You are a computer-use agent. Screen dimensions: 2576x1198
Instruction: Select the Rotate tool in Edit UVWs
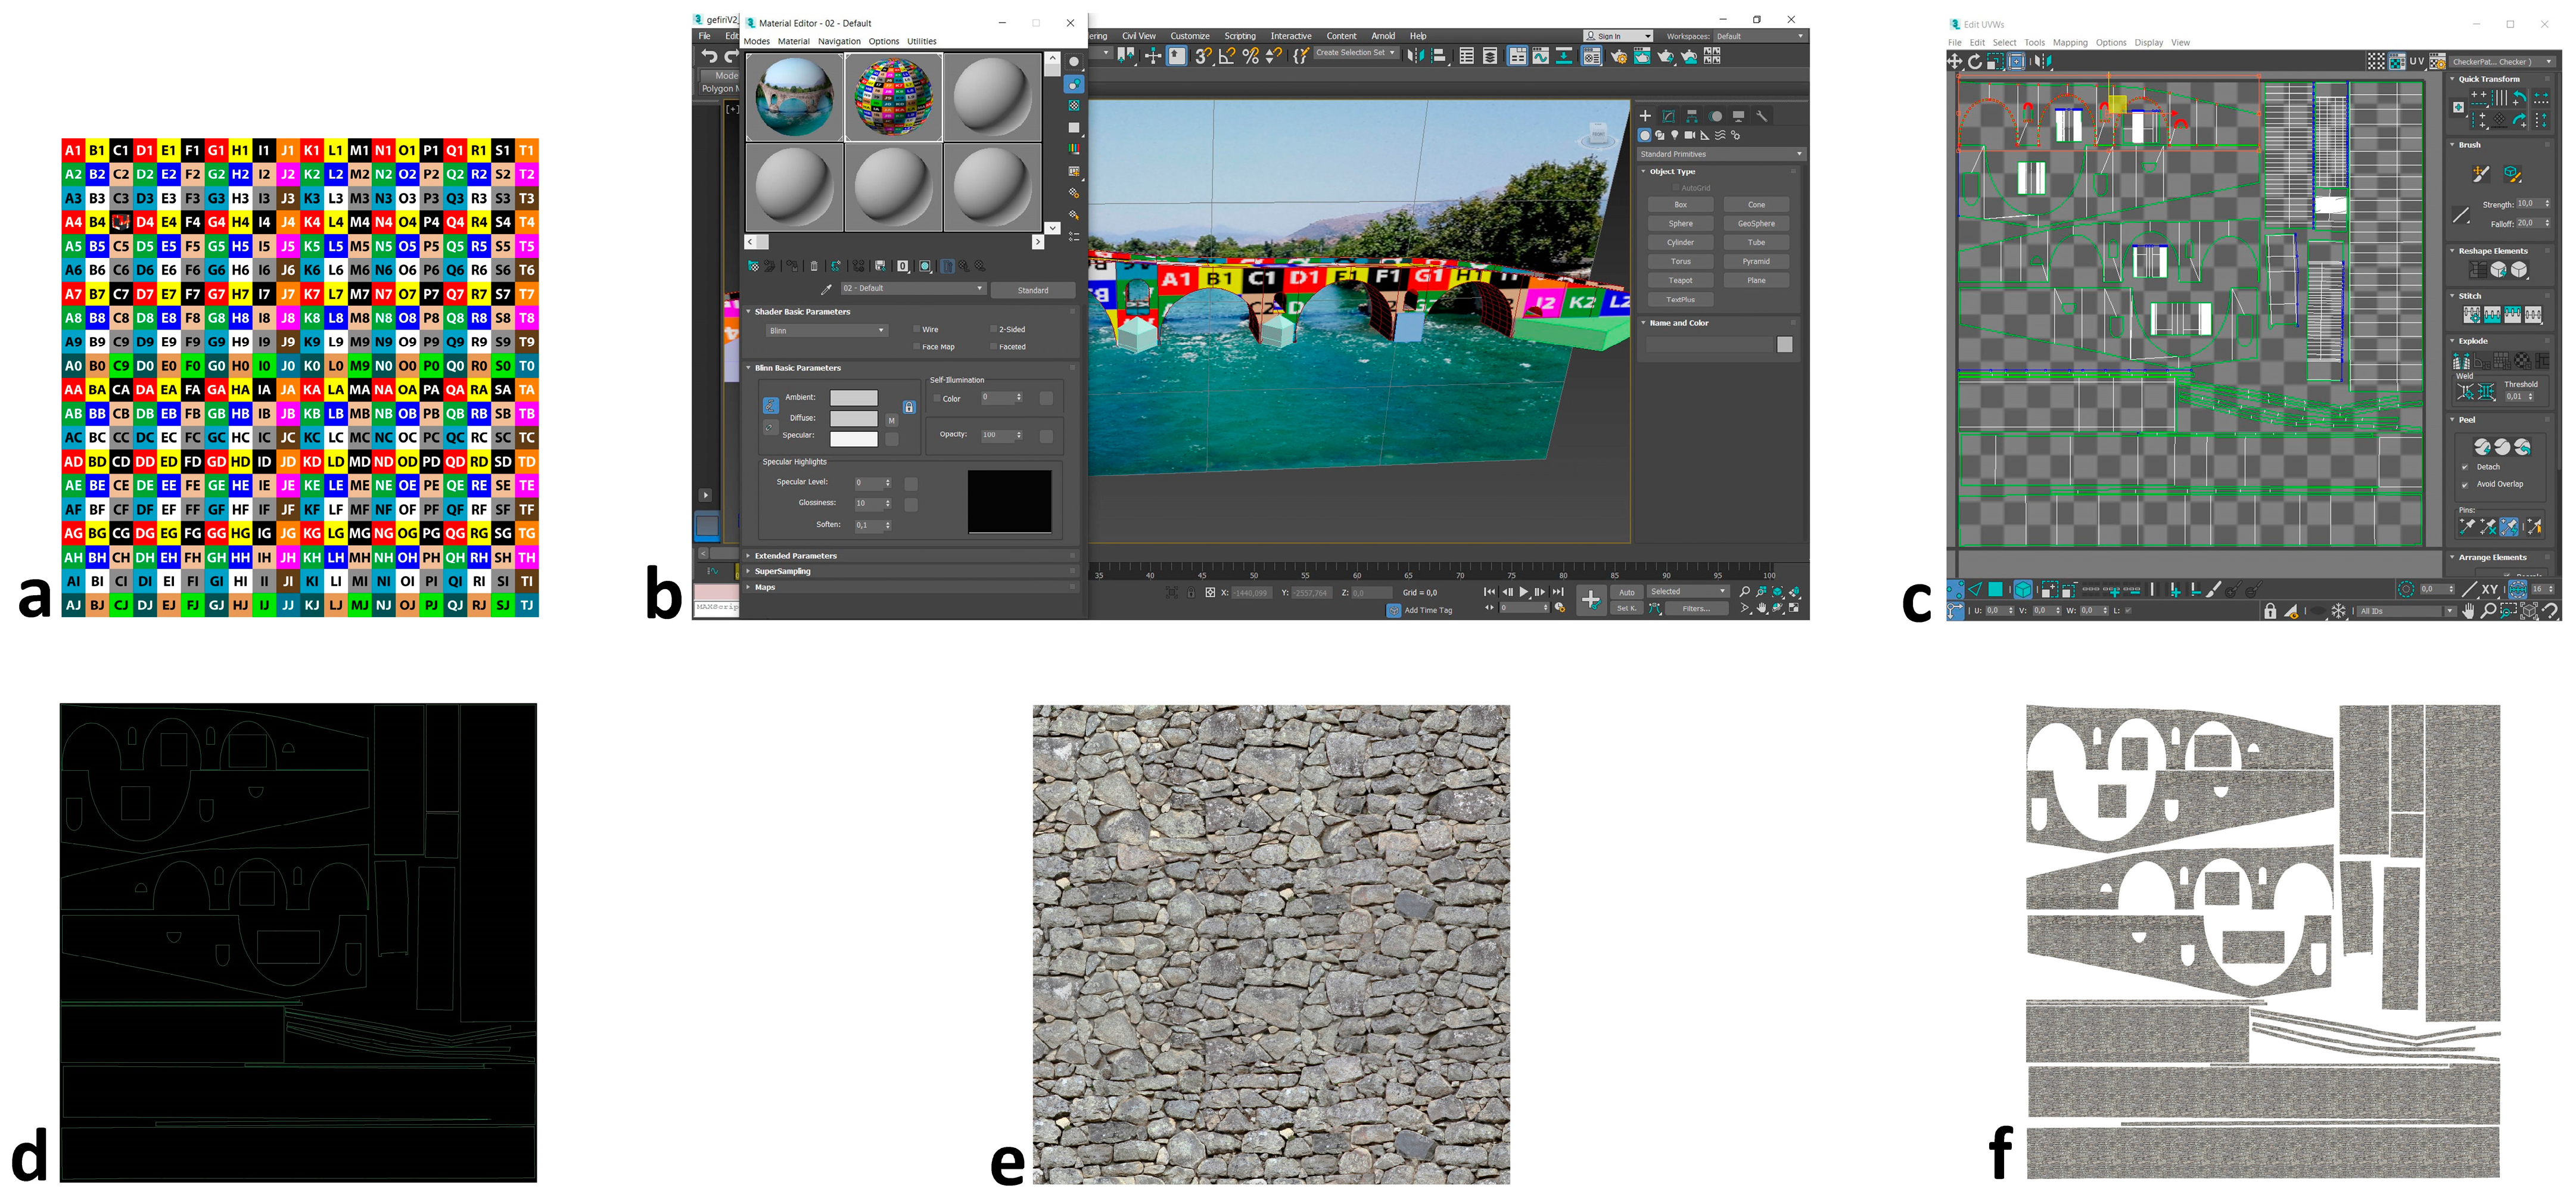point(1975,62)
